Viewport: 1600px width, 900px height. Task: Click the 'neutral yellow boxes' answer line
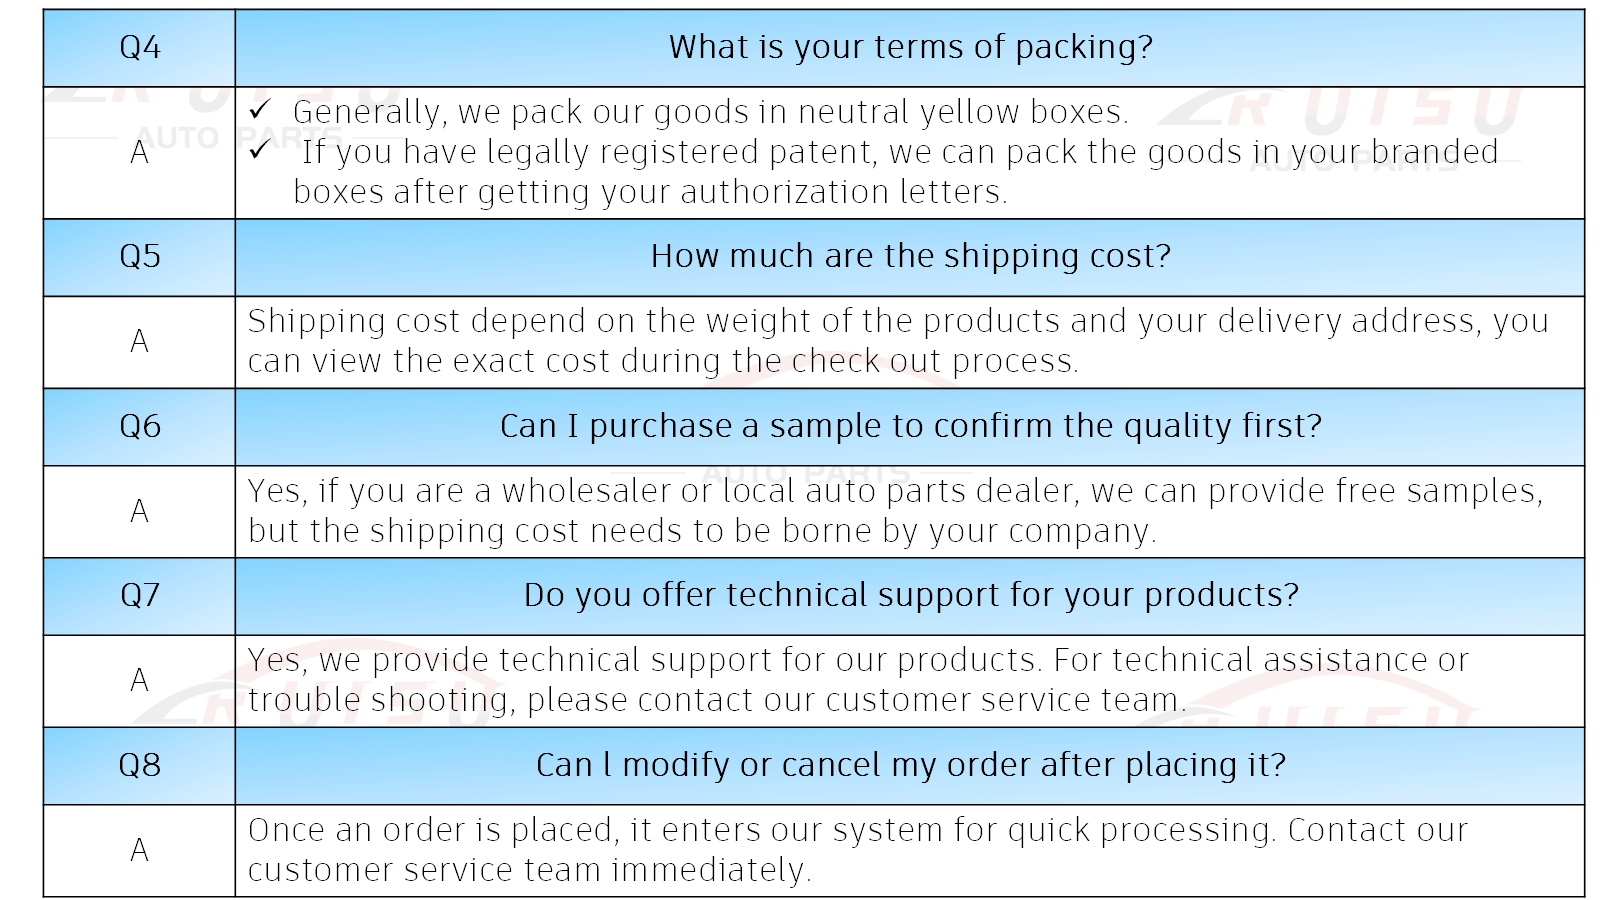(710, 112)
